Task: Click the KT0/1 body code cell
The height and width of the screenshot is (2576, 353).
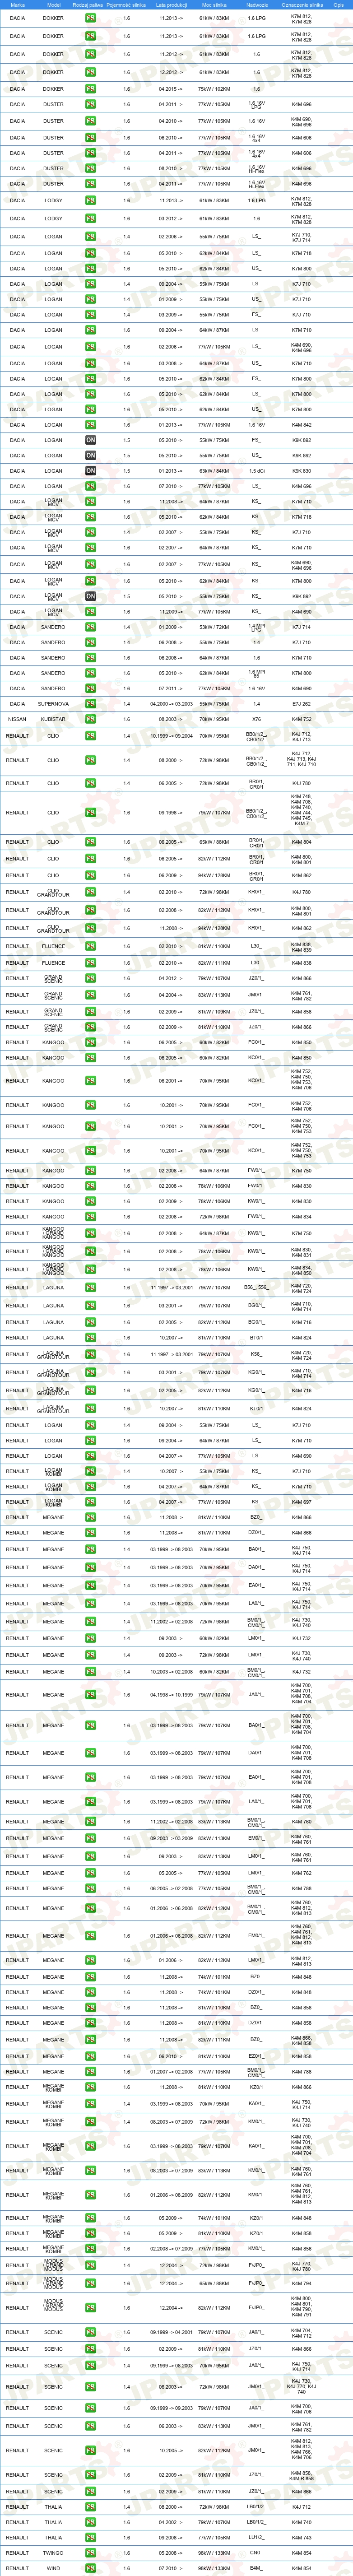Action: (257, 1409)
